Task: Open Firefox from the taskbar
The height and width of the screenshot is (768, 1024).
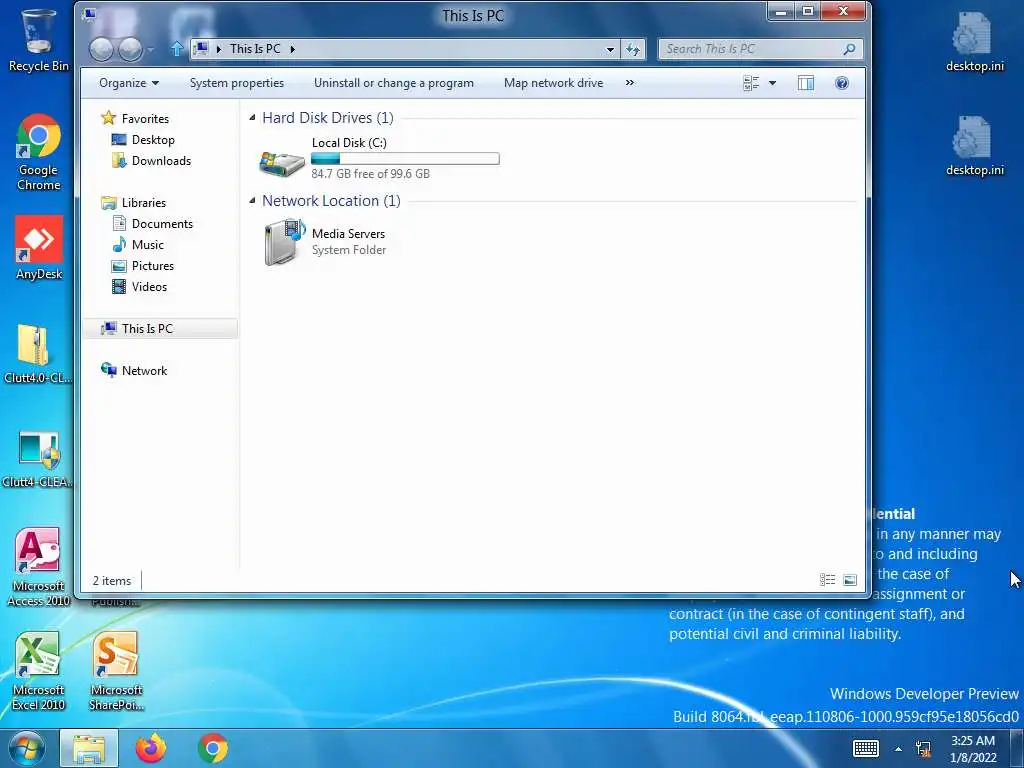Action: [x=151, y=748]
